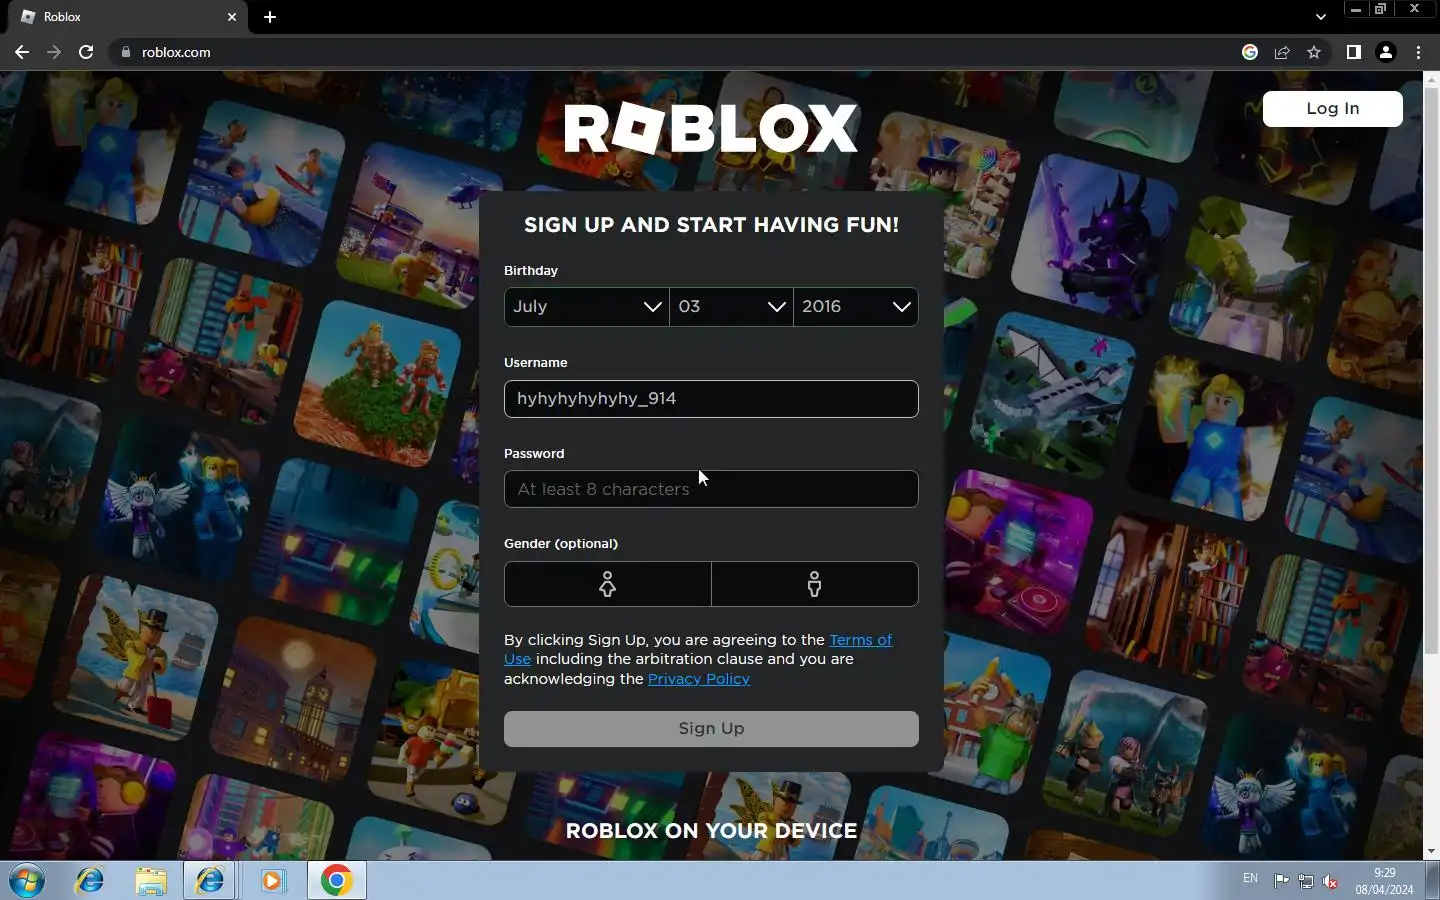Viewport: 1440px width, 900px height.
Task: Open a new browser tab
Action: coord(270,17)
